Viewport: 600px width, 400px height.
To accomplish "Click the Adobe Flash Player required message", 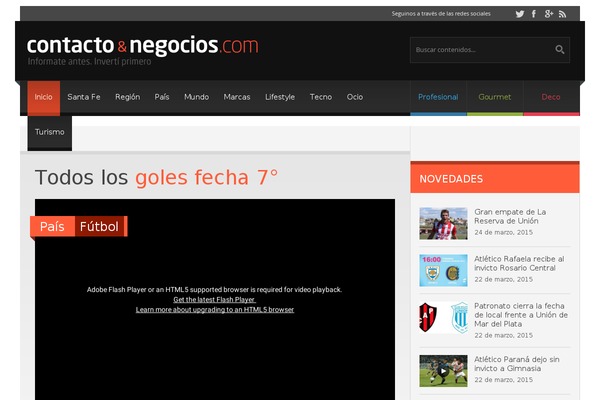I will tap(214, 290).
